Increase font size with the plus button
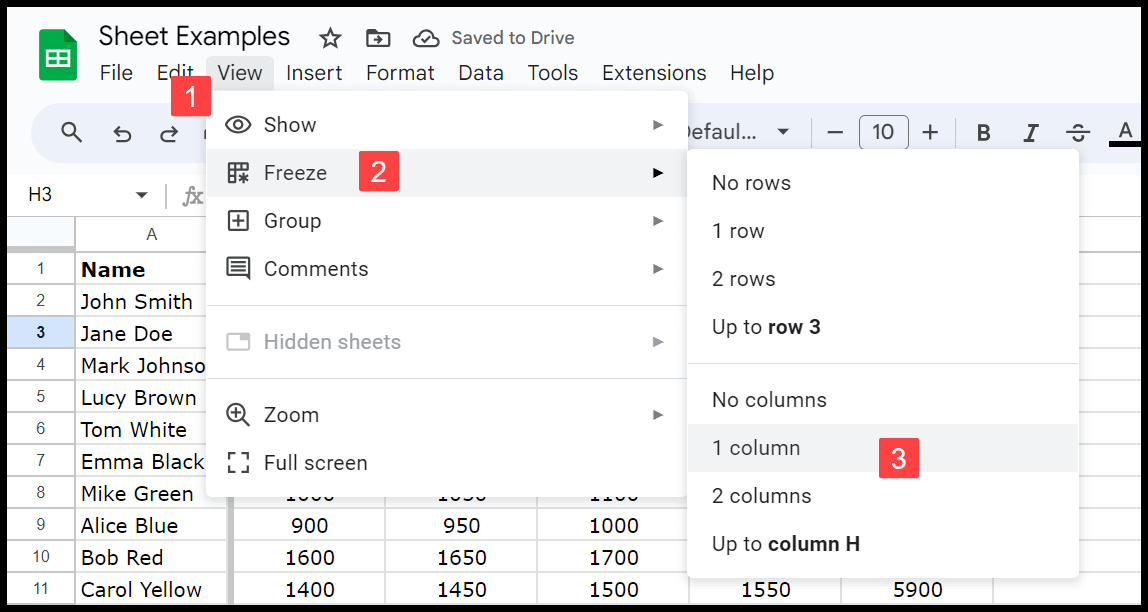Image resolution: width=1148 pixels, height=612 pixels. [930, 133]
